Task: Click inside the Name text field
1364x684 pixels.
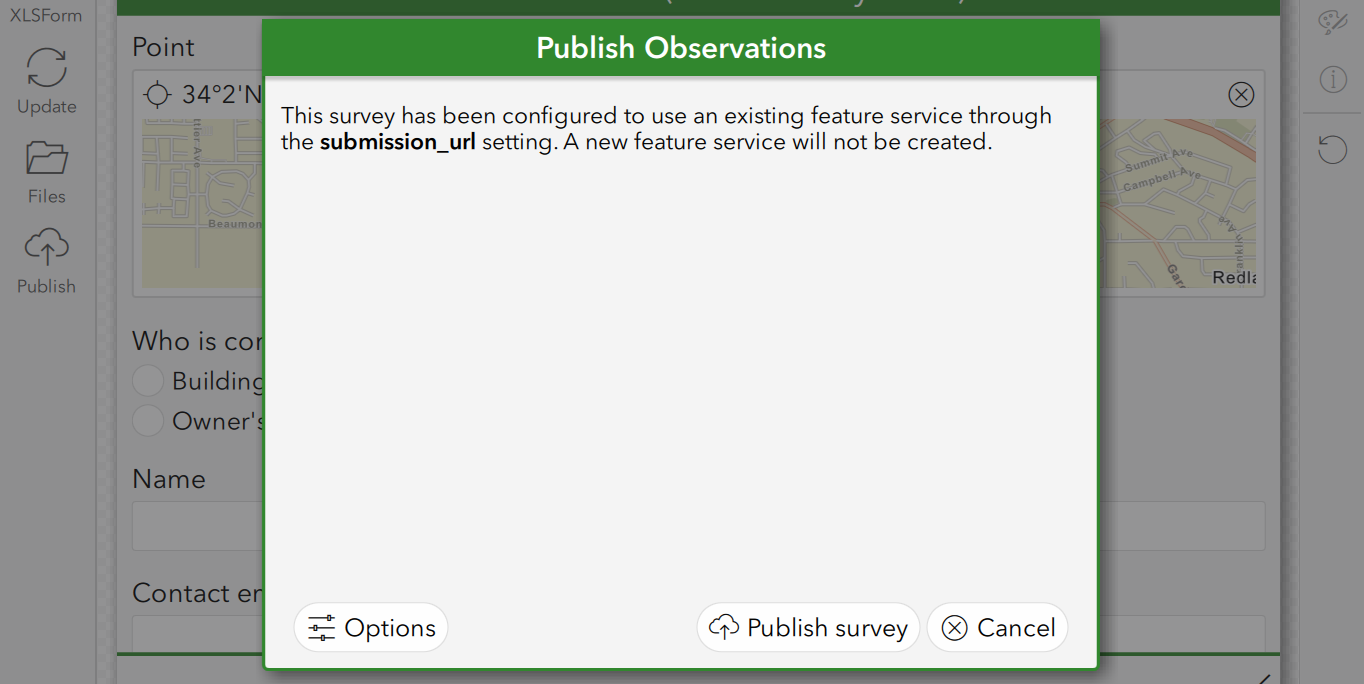Action: [x=698, y=525]
